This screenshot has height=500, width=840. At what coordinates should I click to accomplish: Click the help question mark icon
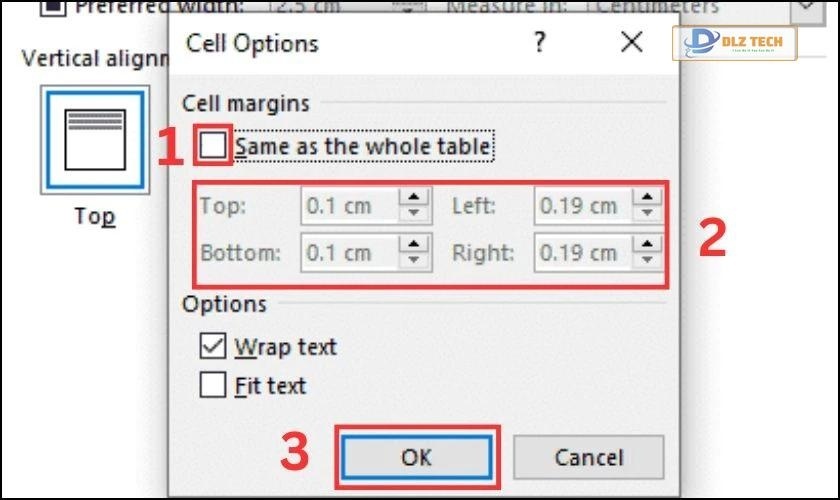pos(540,43)
